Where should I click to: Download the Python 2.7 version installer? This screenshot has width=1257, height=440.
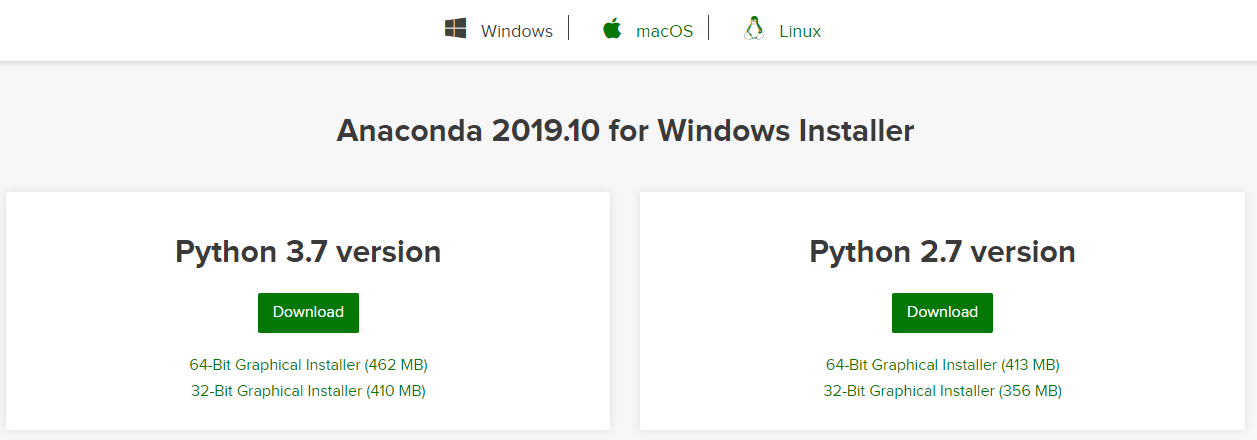click(x=942, y=312)
